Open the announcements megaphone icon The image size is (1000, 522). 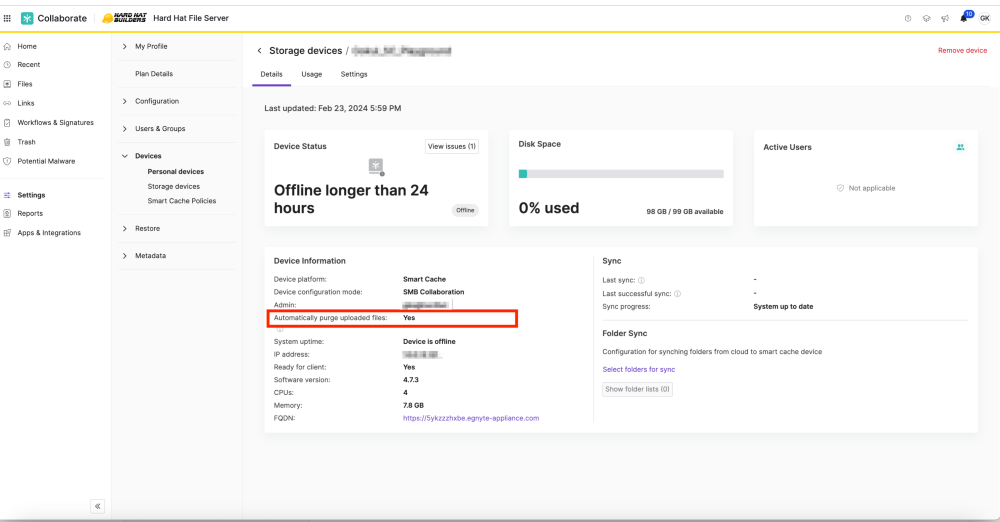(945, 19)
